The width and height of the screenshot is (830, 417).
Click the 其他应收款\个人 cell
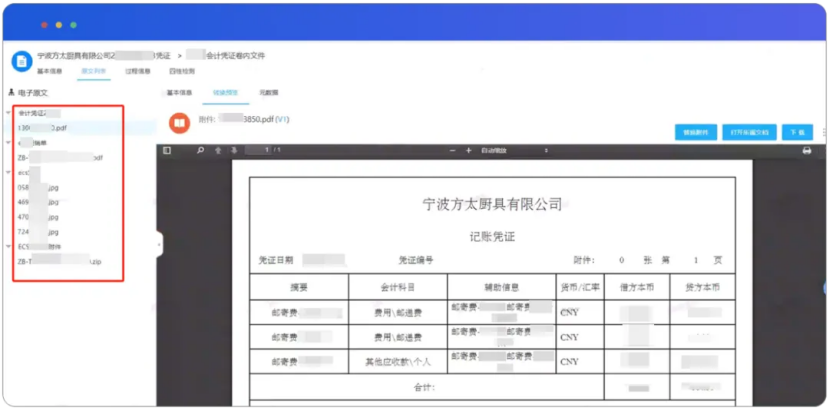398,362
